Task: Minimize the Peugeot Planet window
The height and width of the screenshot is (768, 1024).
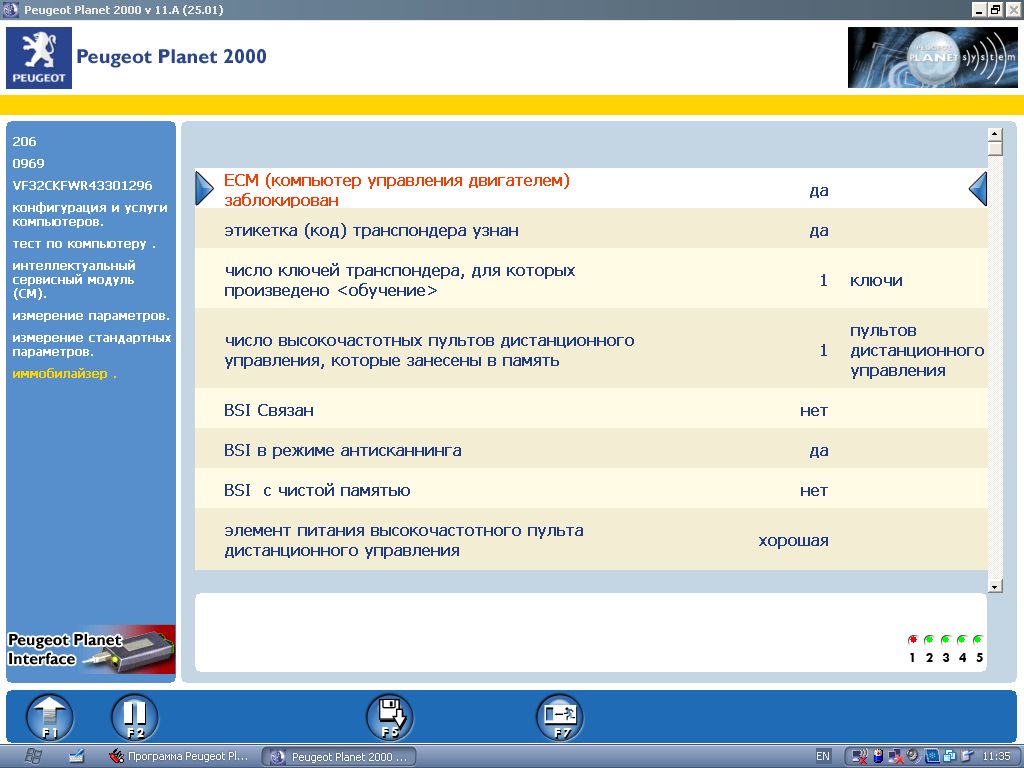Action: point(978,10)
